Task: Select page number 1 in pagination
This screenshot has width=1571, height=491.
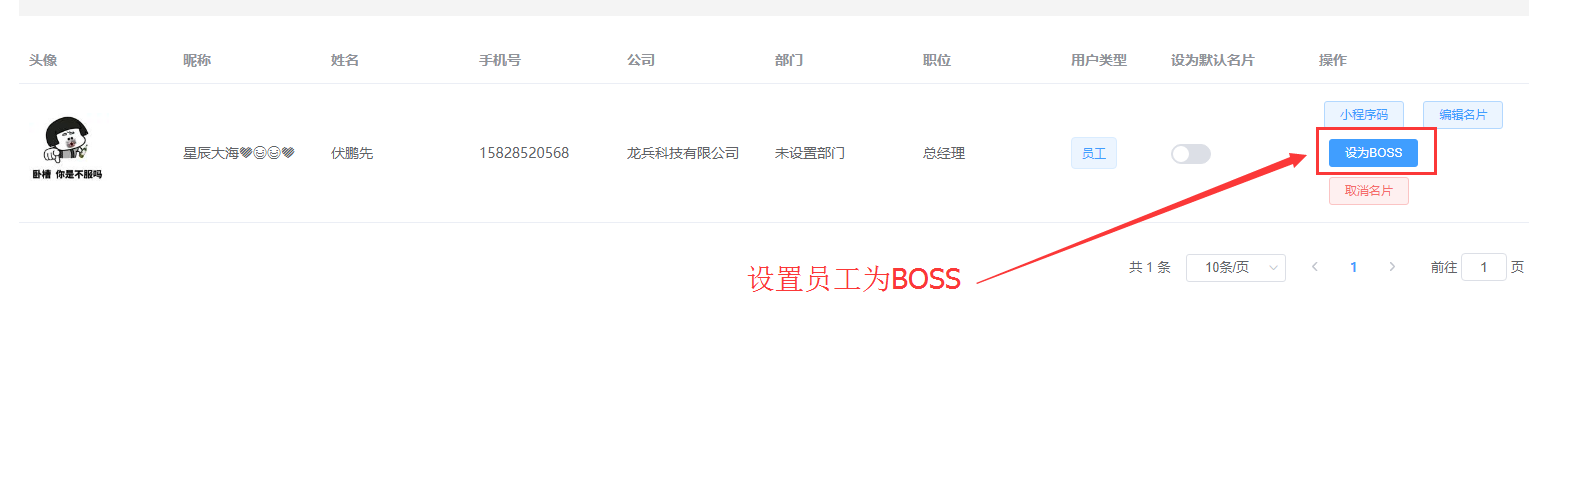Action: [x=1354, y=267]
